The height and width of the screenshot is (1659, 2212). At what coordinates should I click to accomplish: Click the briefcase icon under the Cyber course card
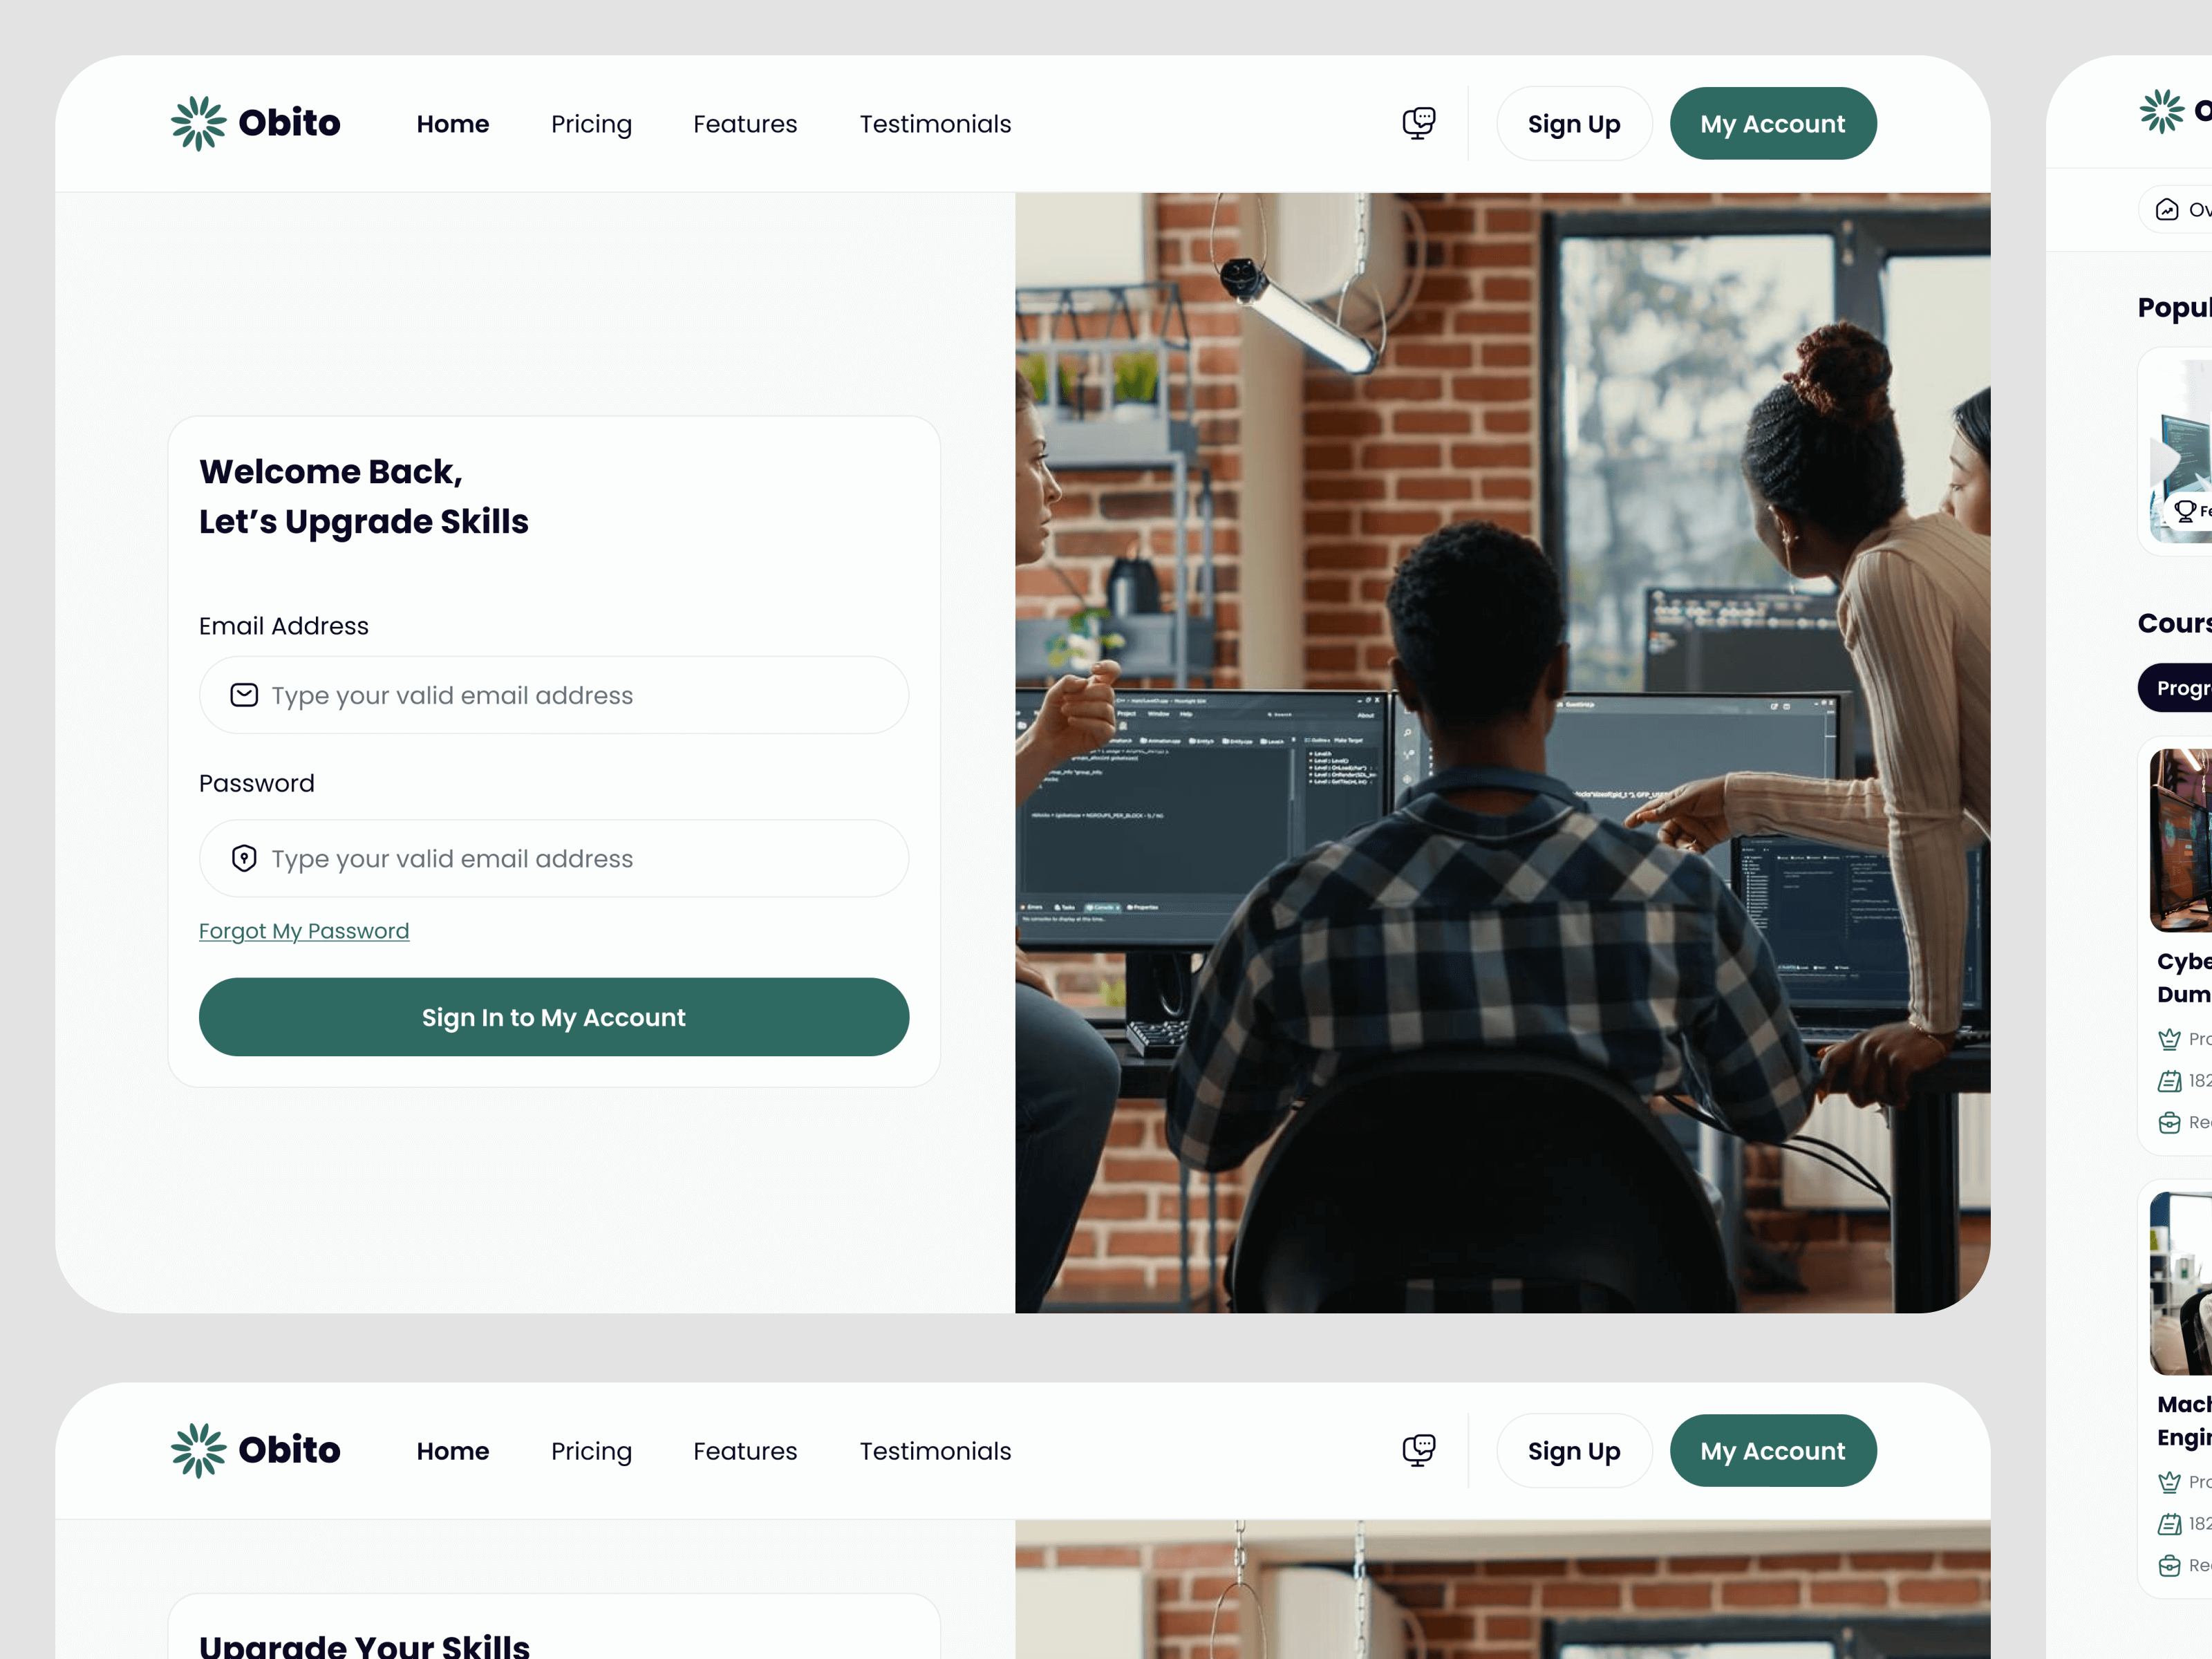pyautogui.click(x=2169, y=1122)
